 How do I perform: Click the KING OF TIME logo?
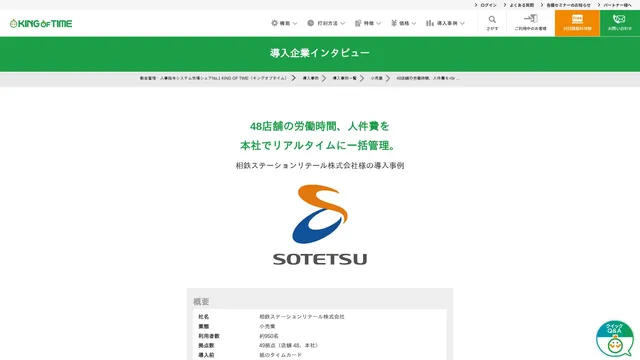click(x=41, y=24)
